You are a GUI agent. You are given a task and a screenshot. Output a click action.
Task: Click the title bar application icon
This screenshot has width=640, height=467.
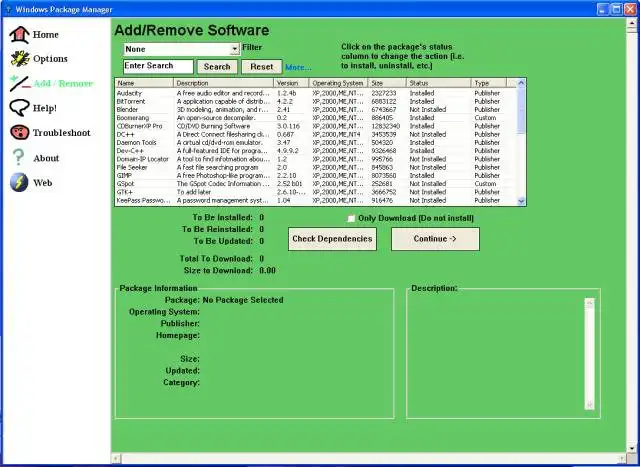tap(7, 9)
